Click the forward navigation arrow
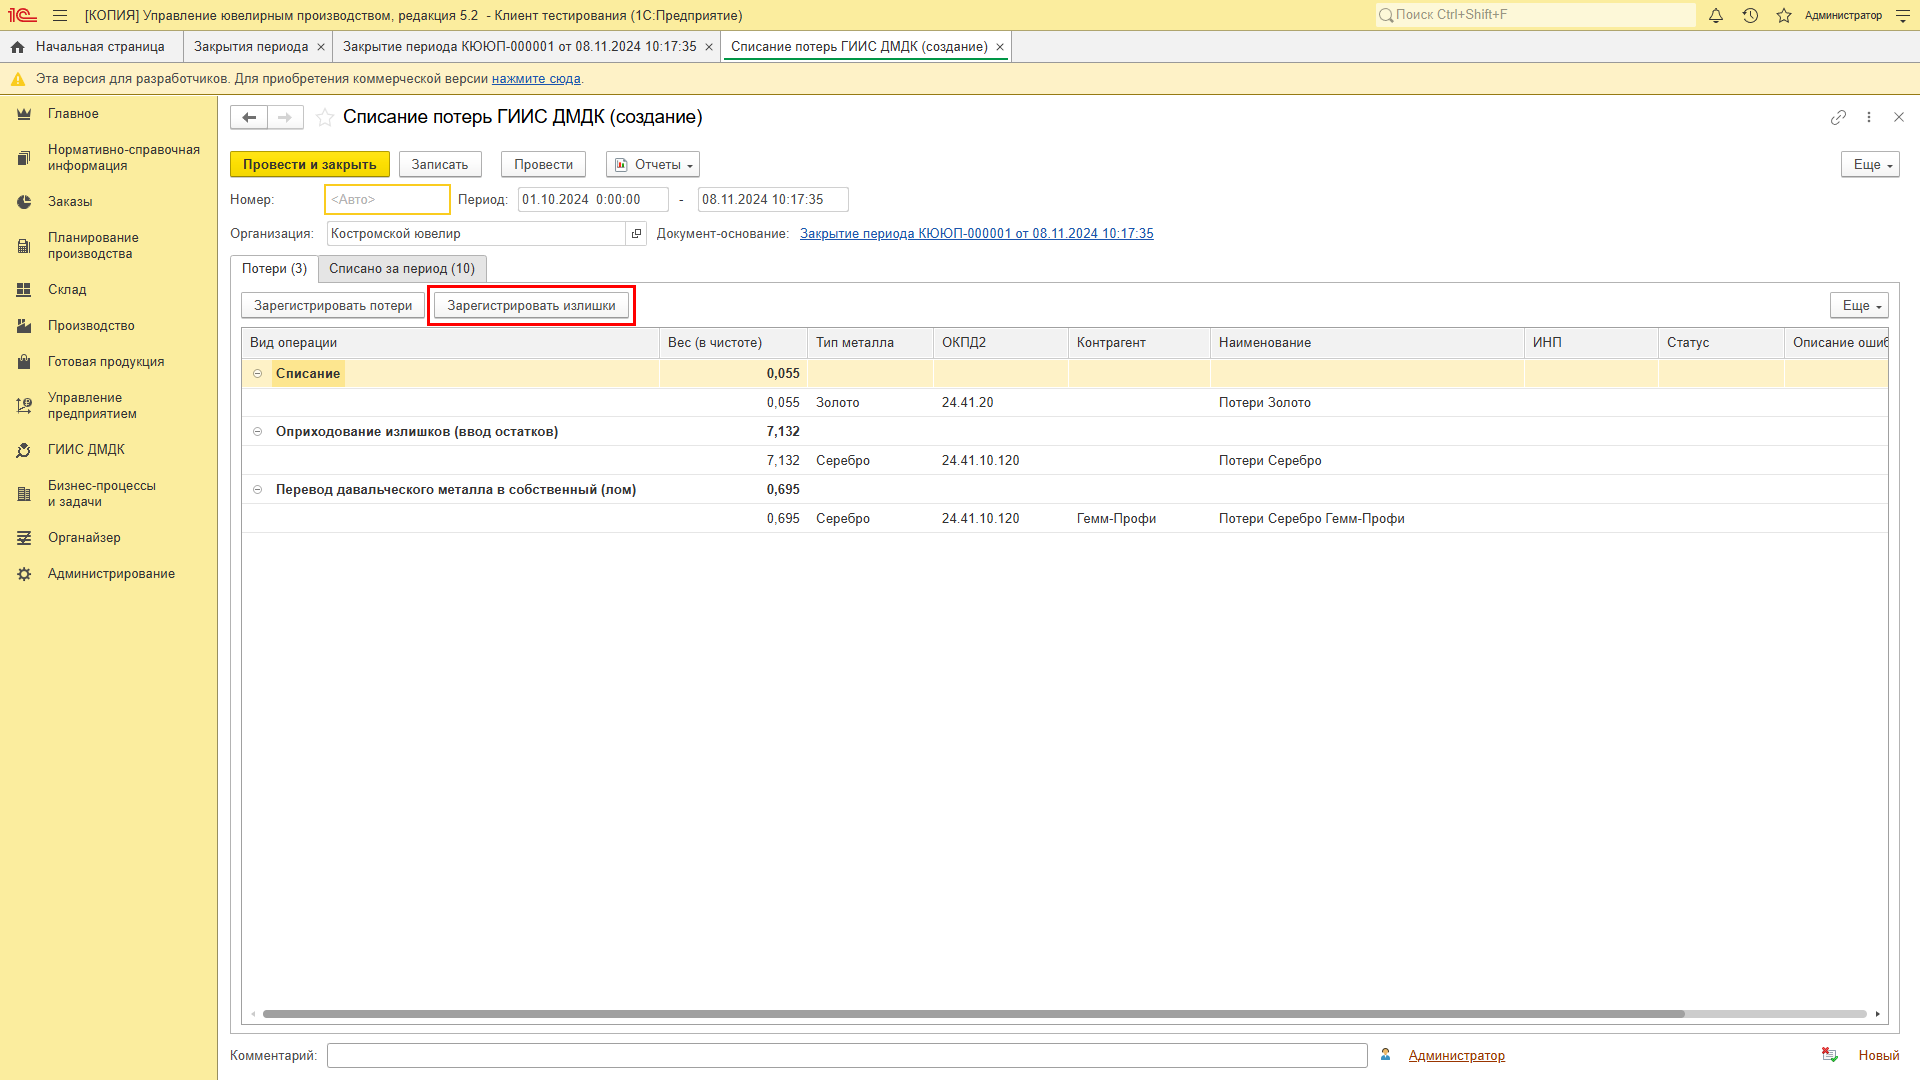The image size is (1920, 1080). [x=285, y=117]
